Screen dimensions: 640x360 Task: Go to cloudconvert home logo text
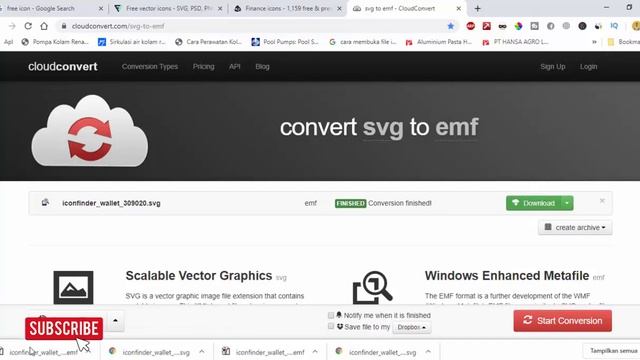(x=62, y=67)
